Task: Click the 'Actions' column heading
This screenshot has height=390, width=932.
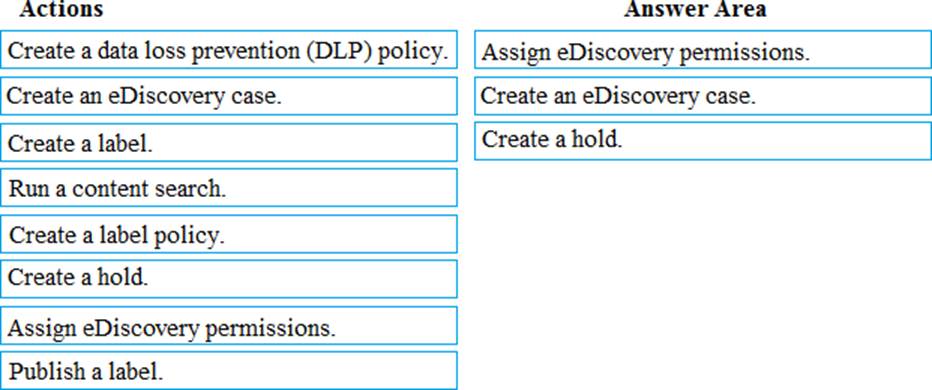Action: pyautogui.click(x=61, y=9)
